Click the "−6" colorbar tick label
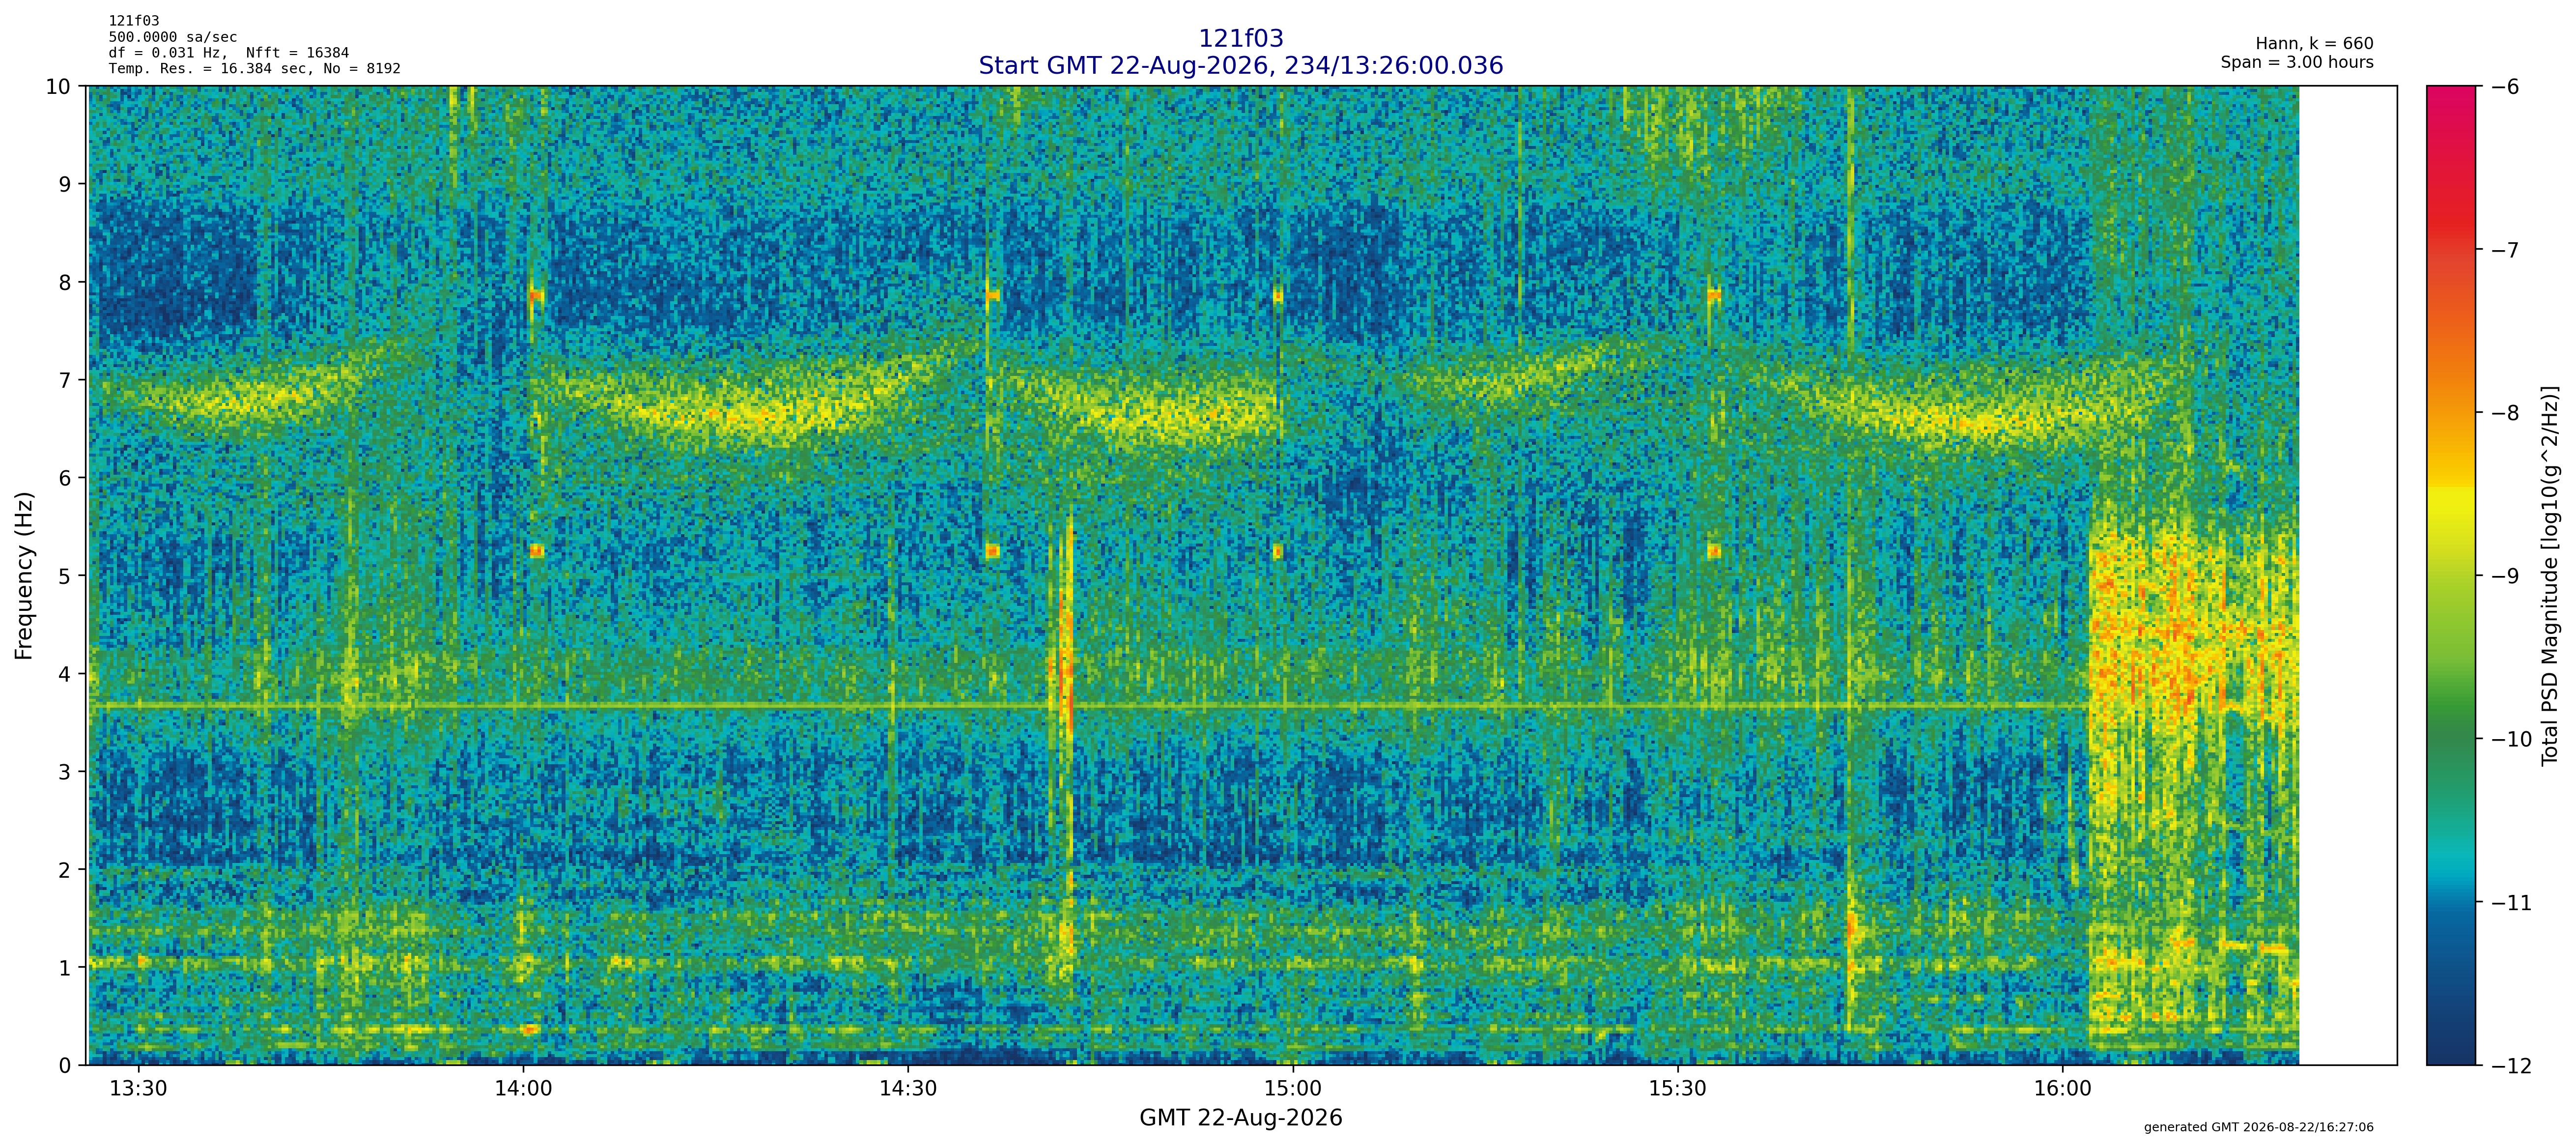The height and width of the screenshot is (1148, 2576). (x=2504, y=86)
